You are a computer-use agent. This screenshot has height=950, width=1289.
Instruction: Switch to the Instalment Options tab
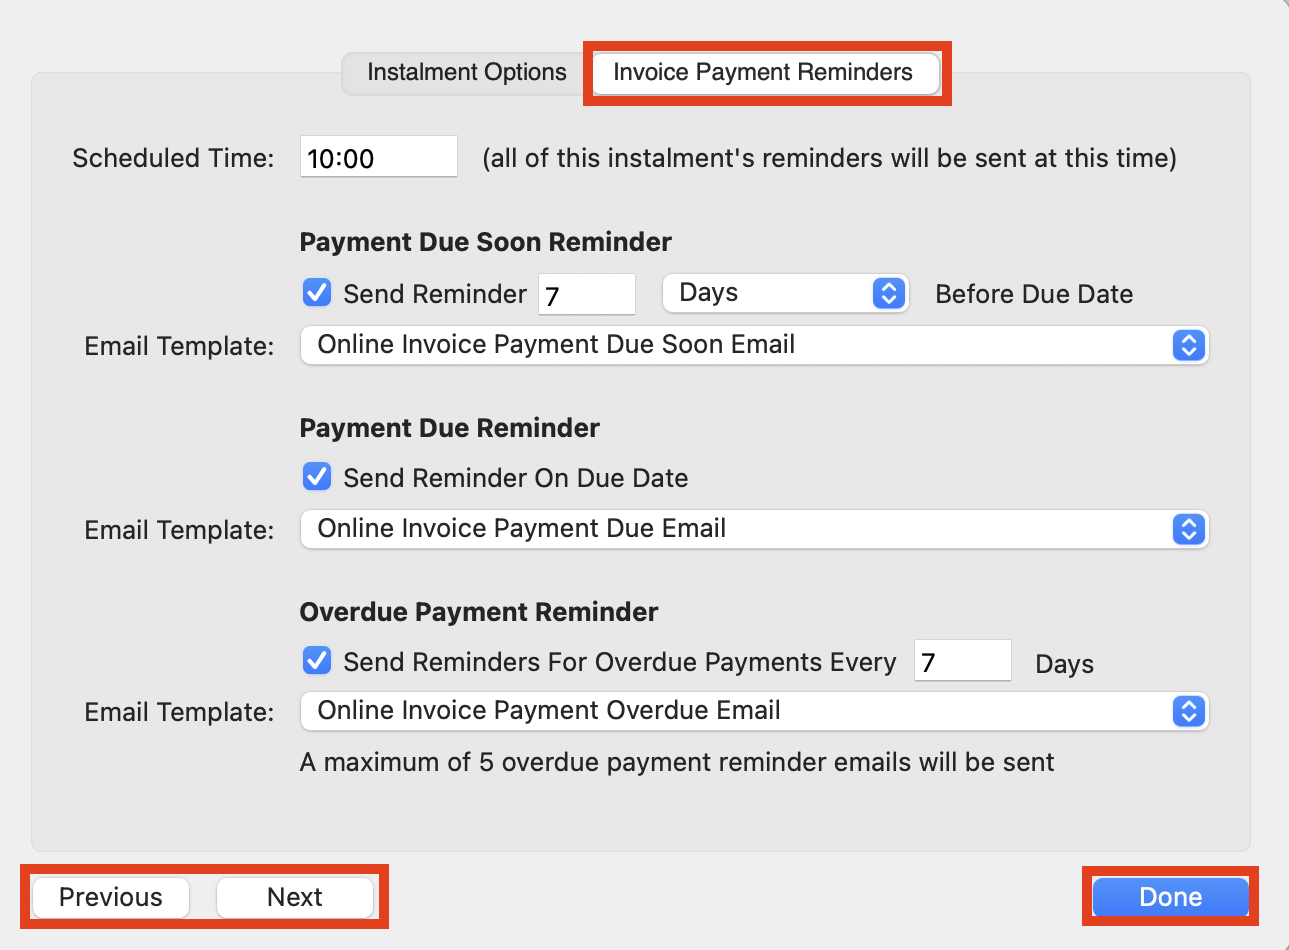point(466,72)
